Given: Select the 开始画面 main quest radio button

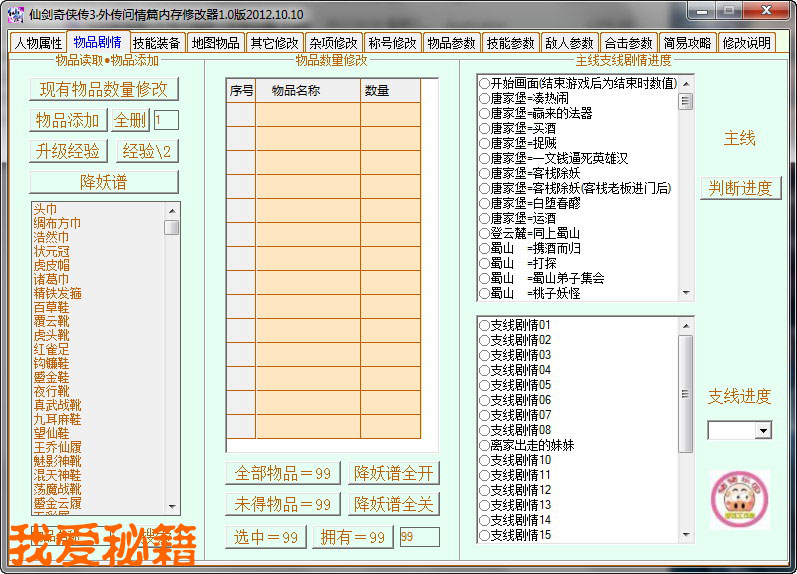Looking at the screenshot, I should coord(484,83).
